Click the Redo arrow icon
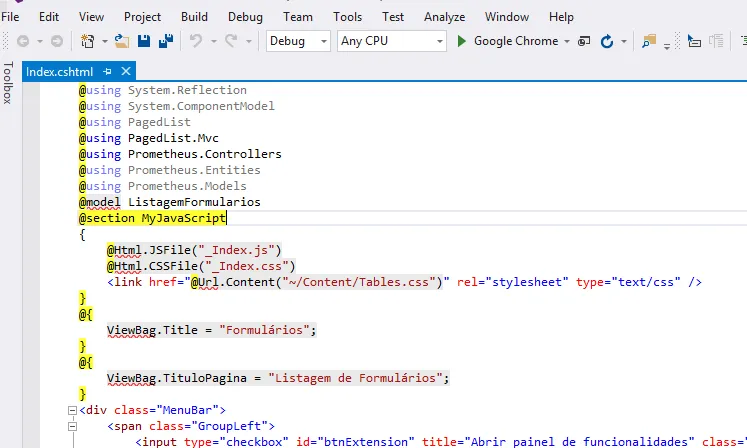Viewport: 747px width, 448px height. 231,41
